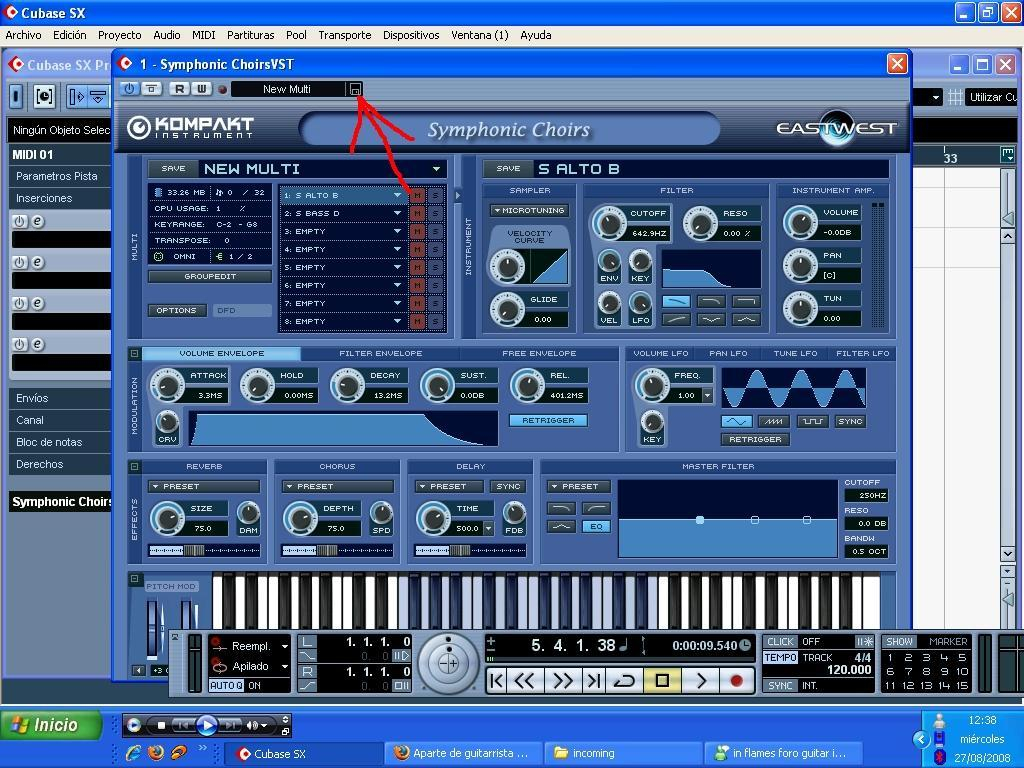Click RETRIGGER in the LFO section
The height and width of the screenshot is (768, 1024).
tap(755, 440)
